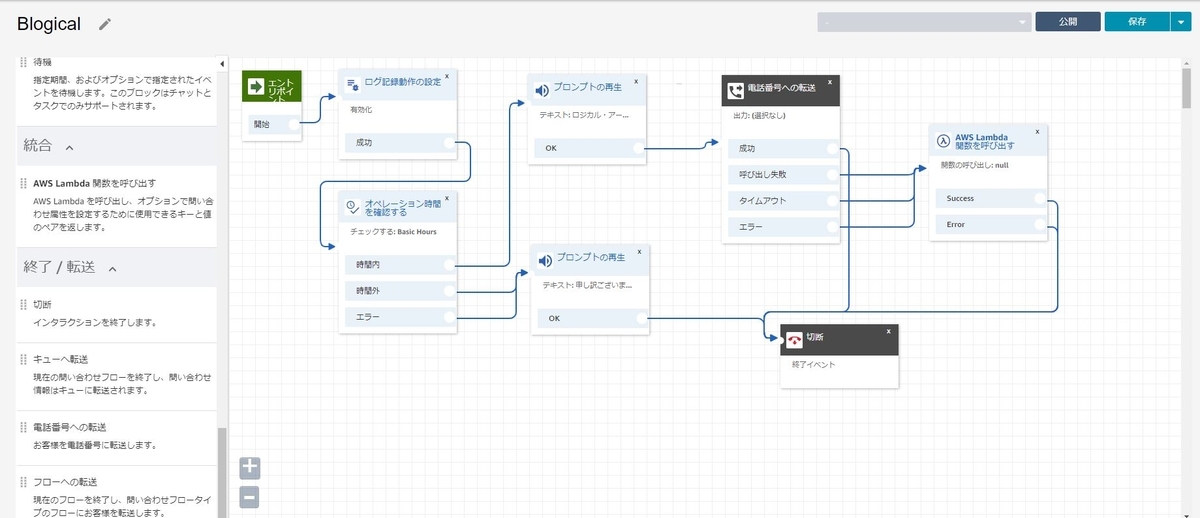Click エラー connector on the 電話番号への転送 block
The image size is (1200, 518).
[831, 227]
